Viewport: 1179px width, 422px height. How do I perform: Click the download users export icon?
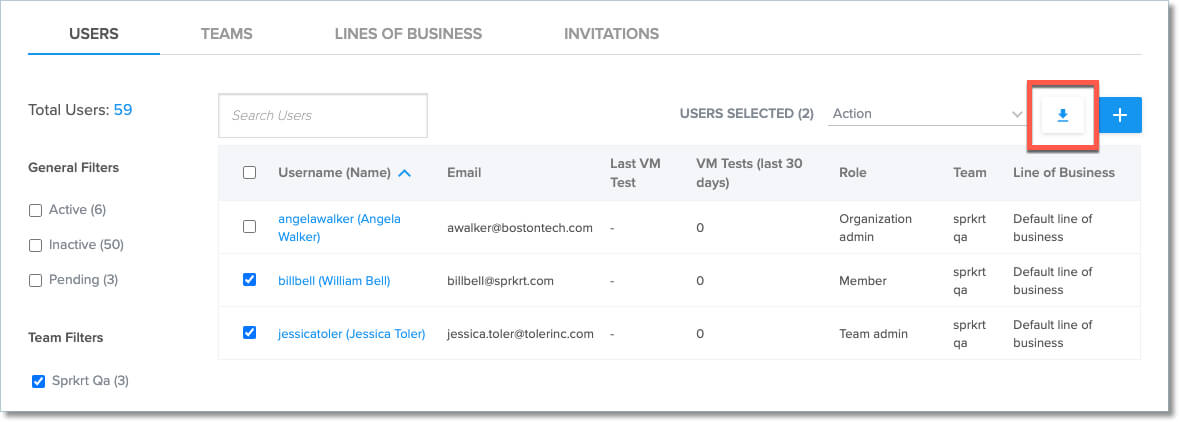[x=1063, y=116]
